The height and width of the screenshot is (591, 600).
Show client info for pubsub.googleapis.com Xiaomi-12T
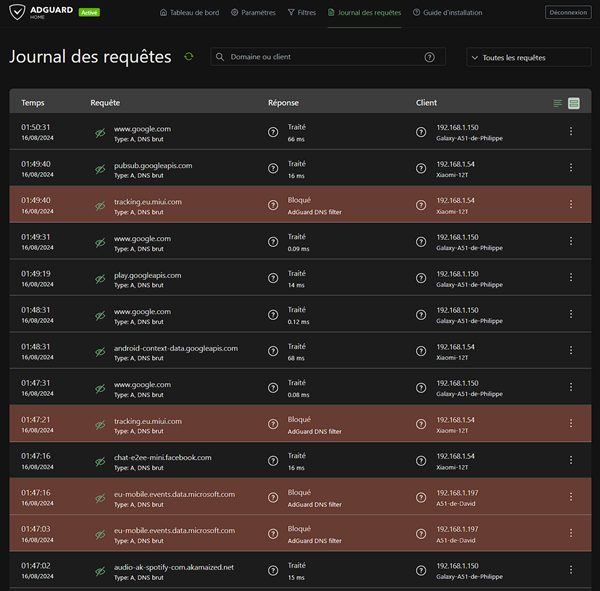coord(421,168)
